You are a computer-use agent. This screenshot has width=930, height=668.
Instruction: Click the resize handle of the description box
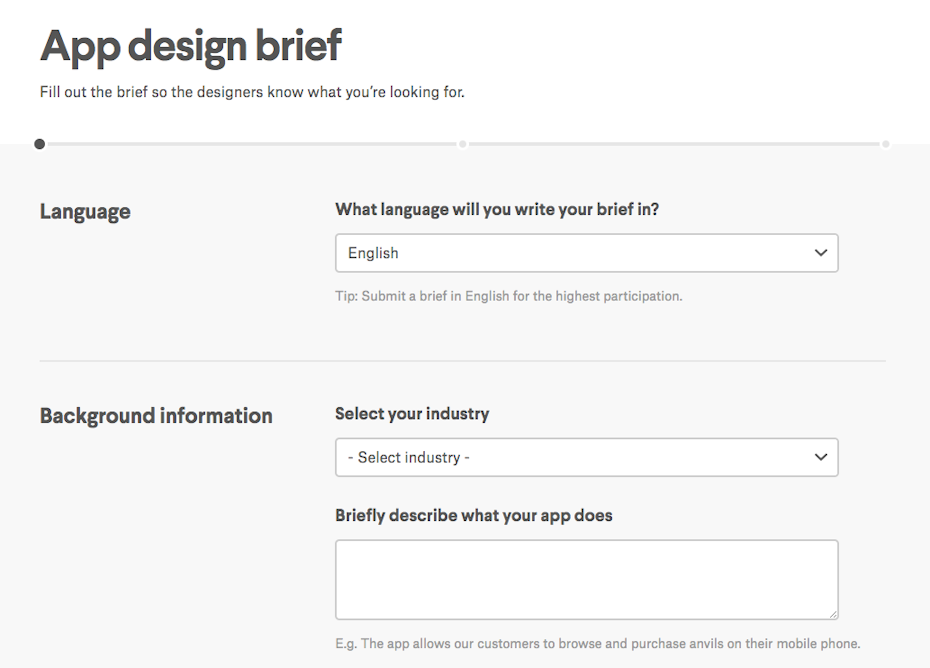click(x=832, y=613)
